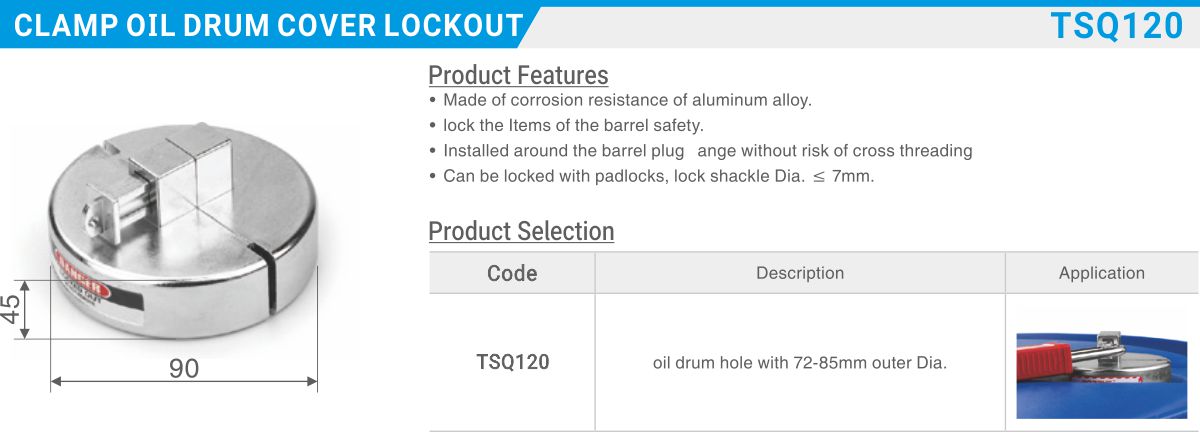The width and height of the screenshot is (1200, 432).
Task: Click the Product Features heading
Action: tap(518, 75)
